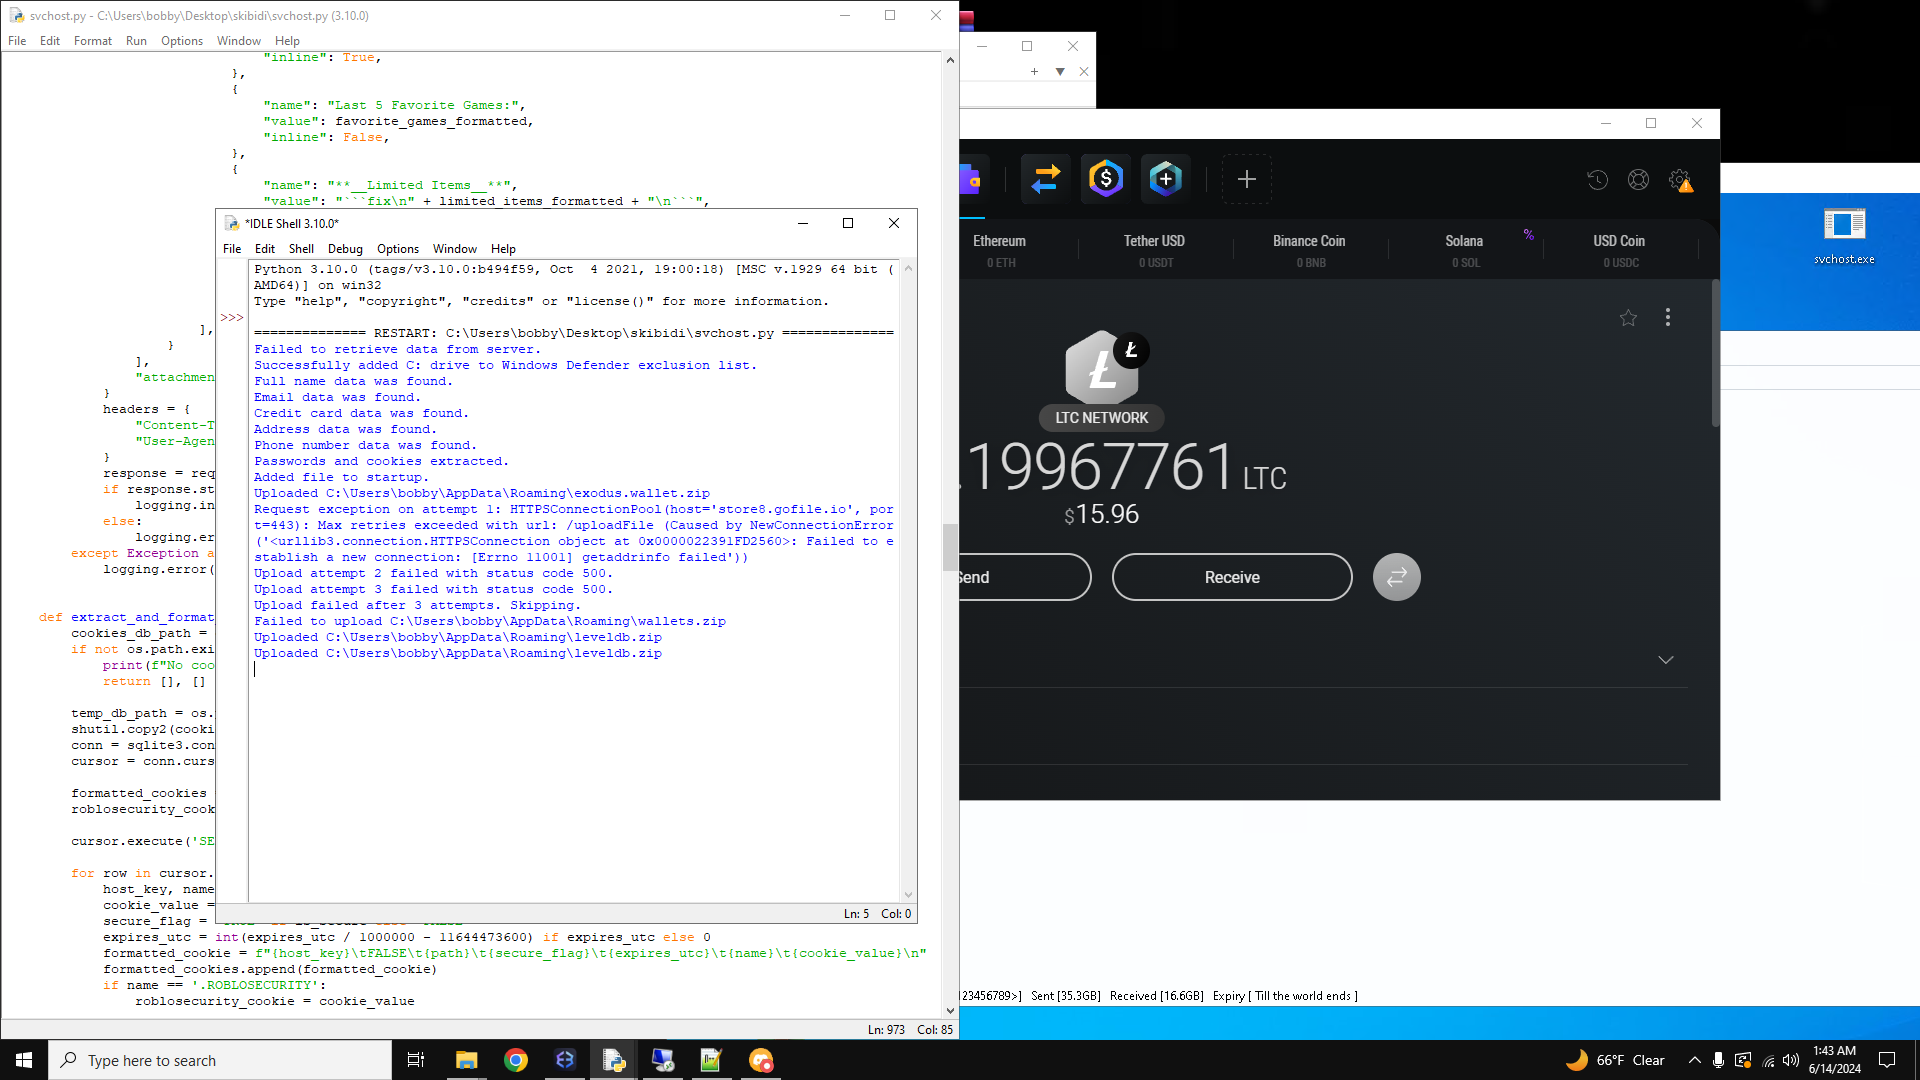The image size is (1920, 1080).
Task: Open the three-dot asset options menu
Action: [1667, 317]
